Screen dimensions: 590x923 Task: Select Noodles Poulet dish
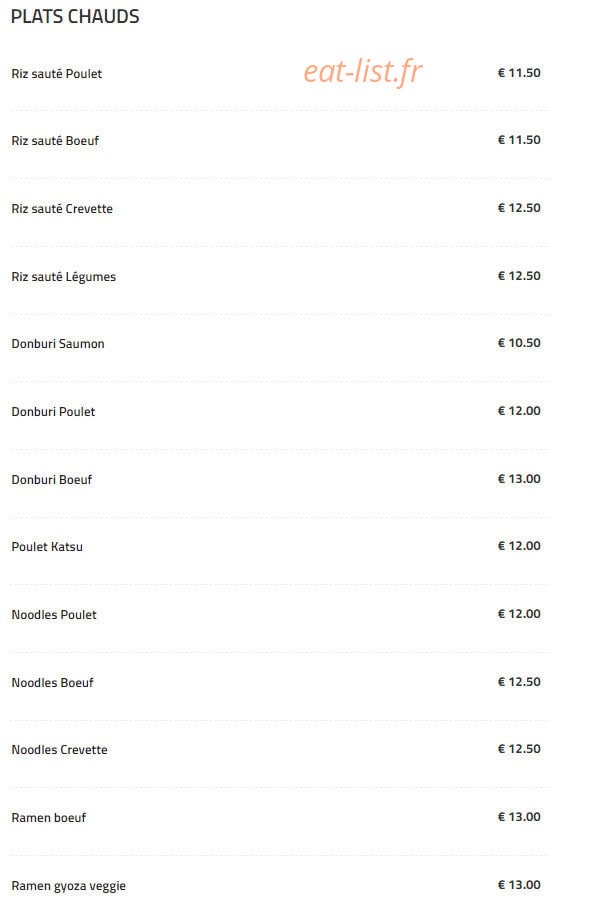[54, 615]
